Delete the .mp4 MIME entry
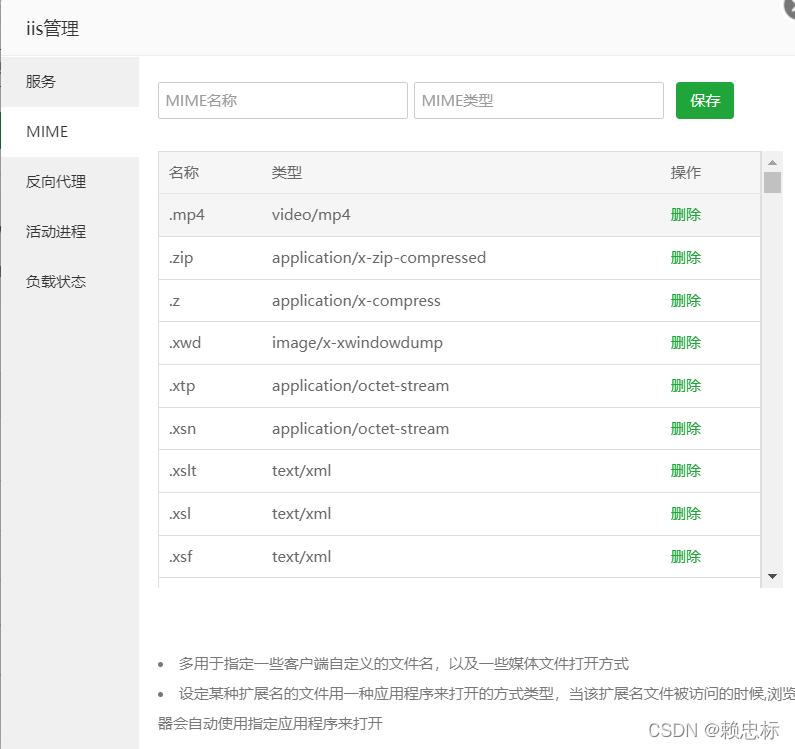The height and width of the screenshot is (749, 795). tap(685, 215)
